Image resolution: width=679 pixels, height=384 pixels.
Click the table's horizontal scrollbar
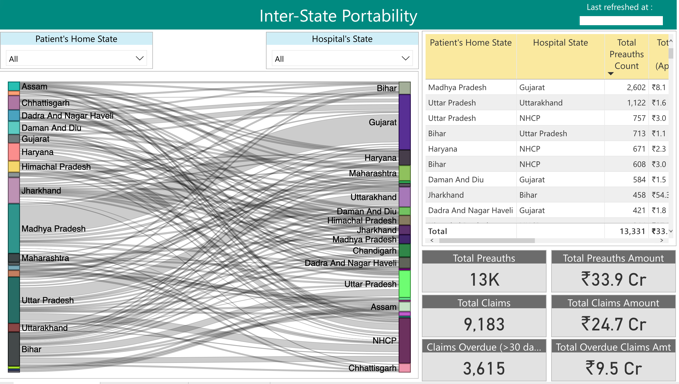[487, 240]
